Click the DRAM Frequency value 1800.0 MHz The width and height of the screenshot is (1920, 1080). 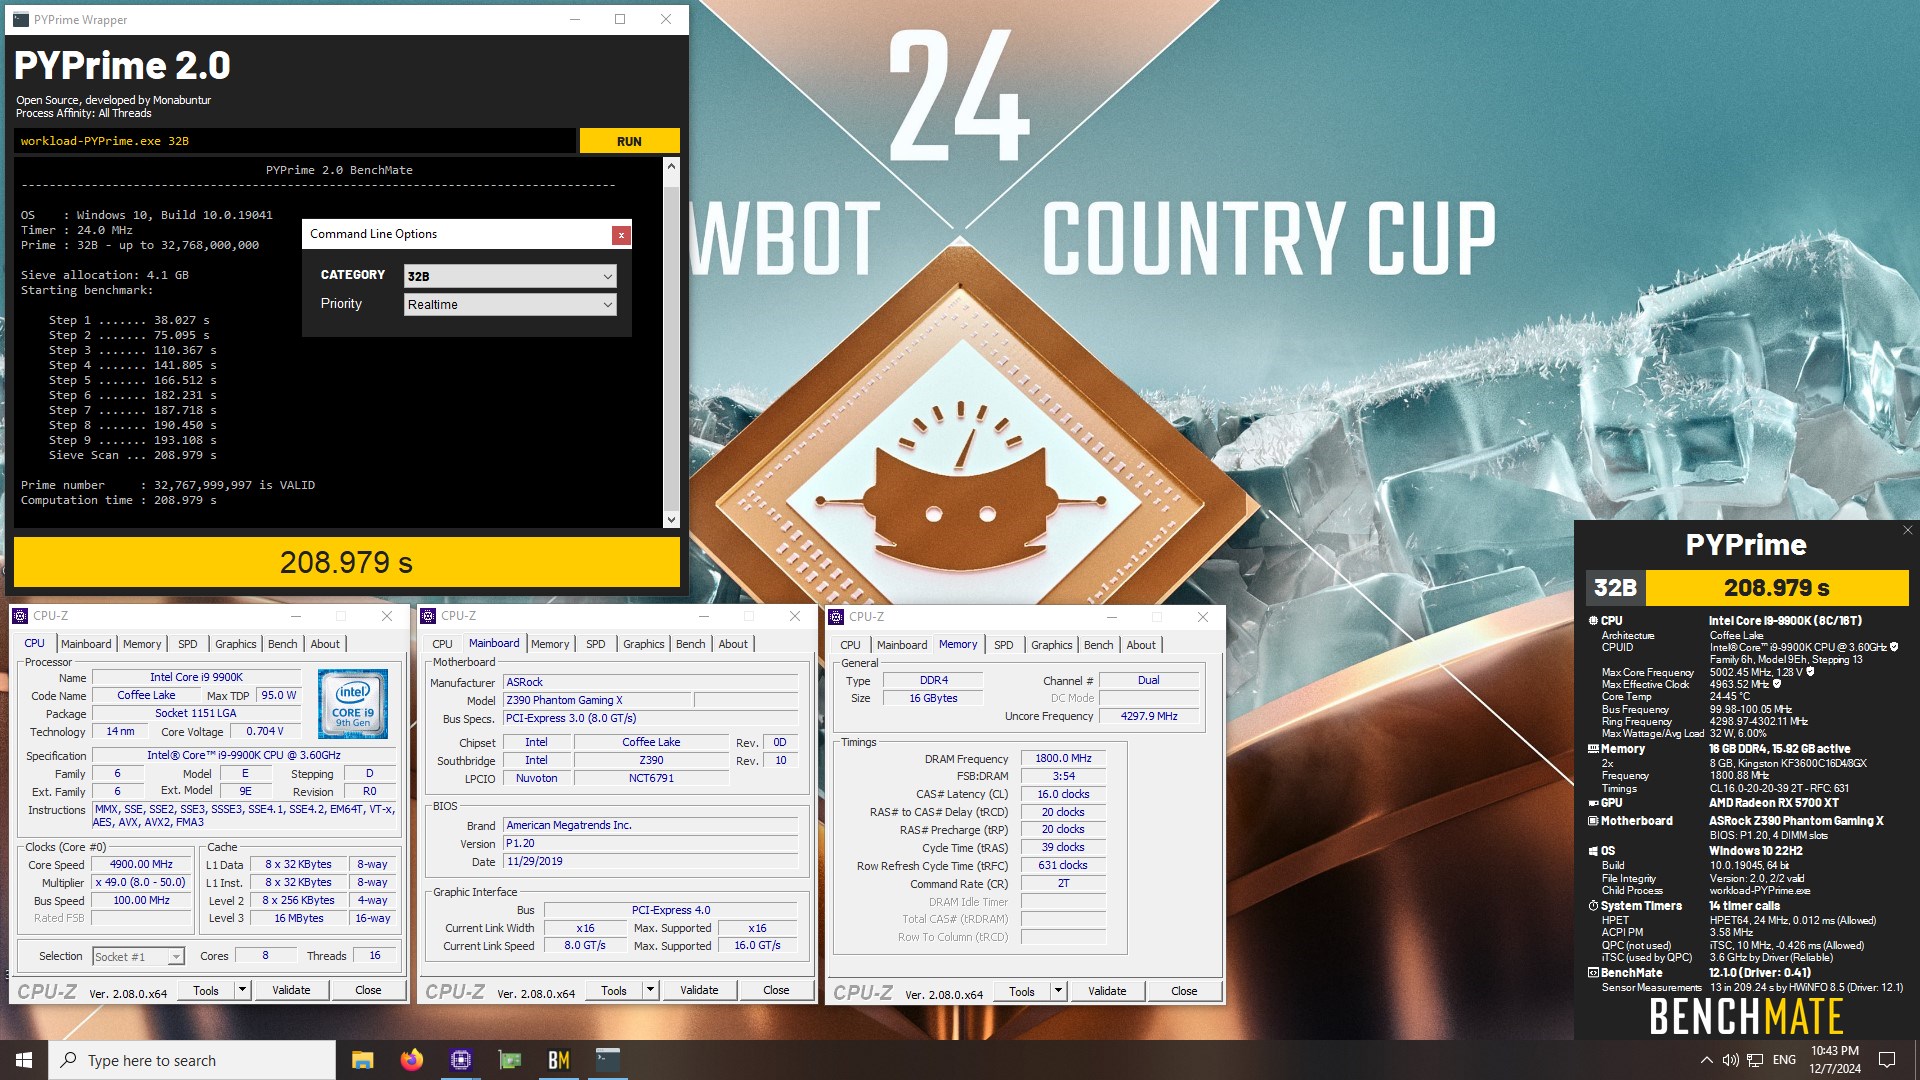tap(1063, 759)
